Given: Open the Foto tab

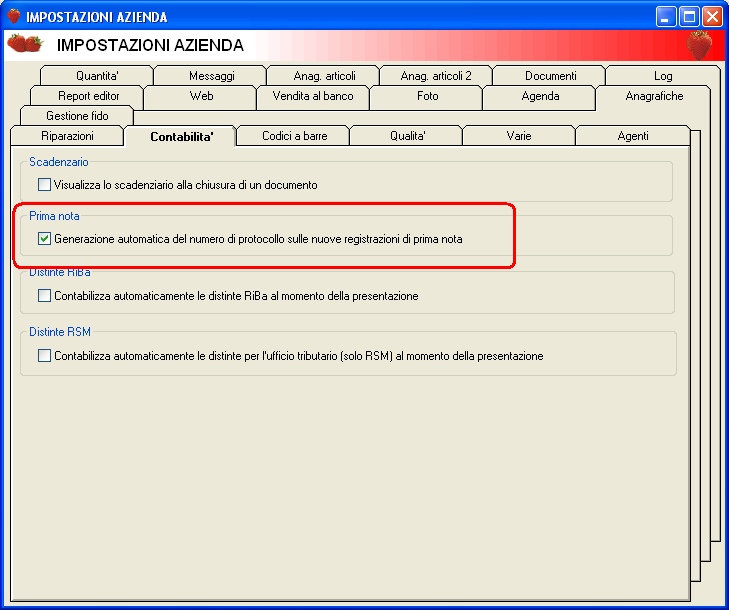Looking at the screenshot, I should pos(427,96).
